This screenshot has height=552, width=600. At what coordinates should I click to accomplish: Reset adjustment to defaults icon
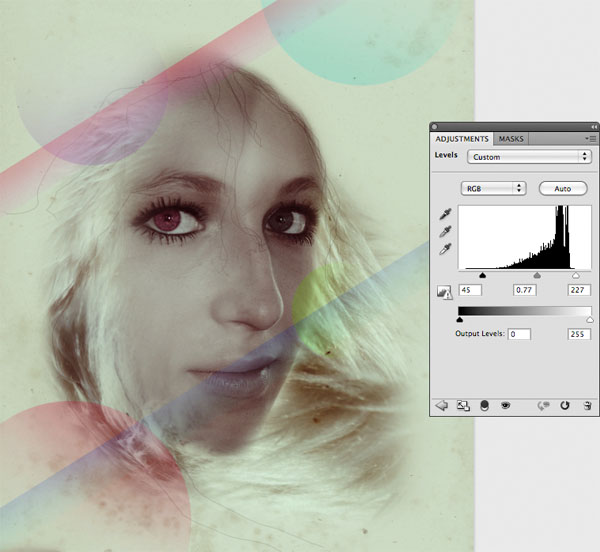click(565, 405)
